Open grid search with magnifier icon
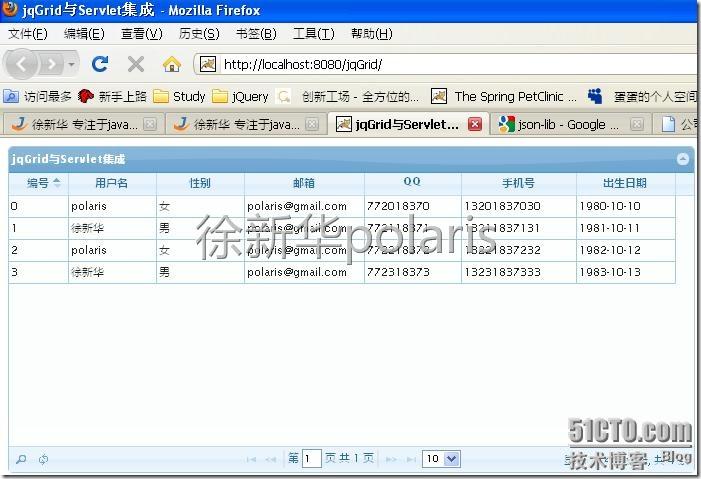The image size is (701, 479). [x=21, y=459]
